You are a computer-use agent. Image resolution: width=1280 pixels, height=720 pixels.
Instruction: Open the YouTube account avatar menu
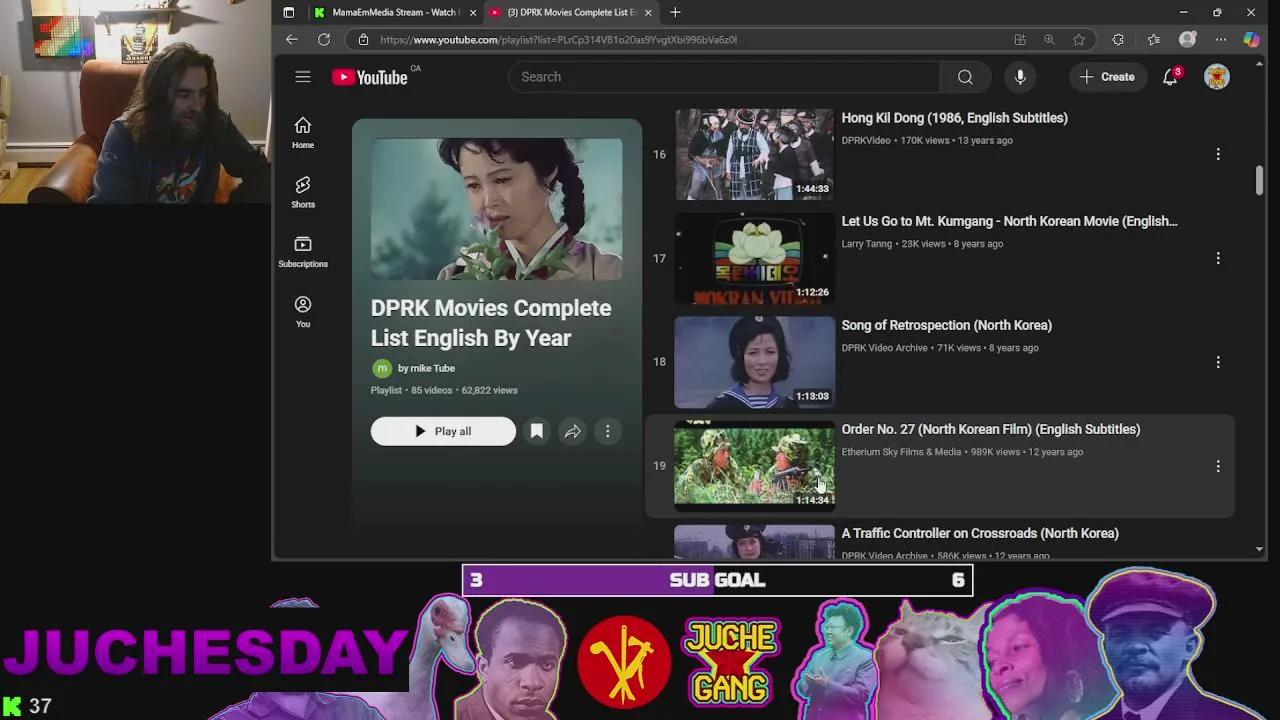(1217, 77)
